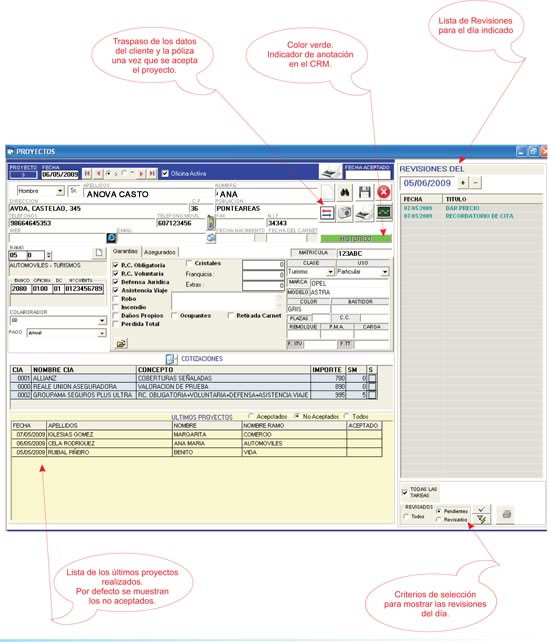Open the green CRM monitor icon
Image resolution: width=550 pixels, height=642 pixels.
(384, 212)
